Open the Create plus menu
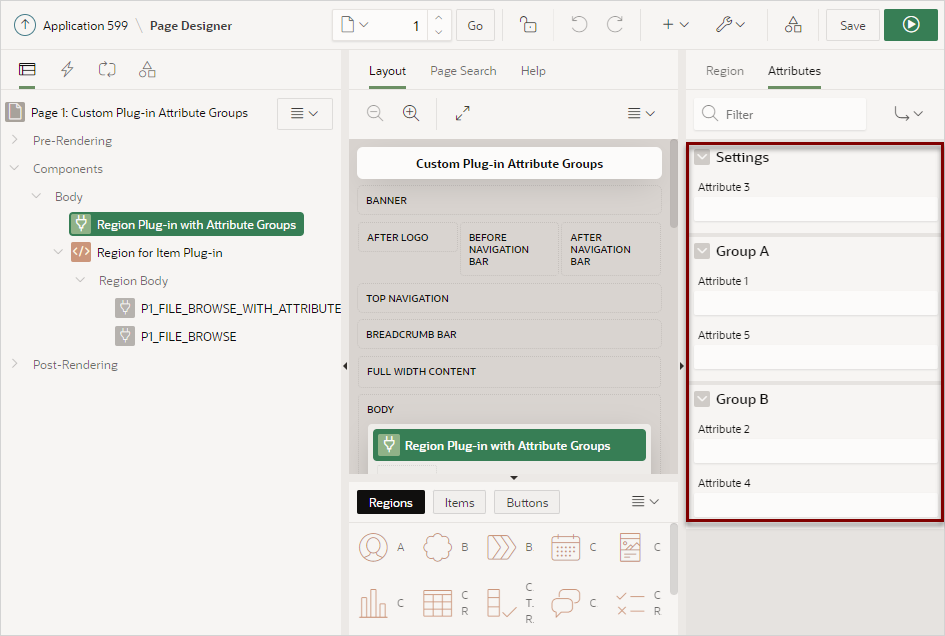945x636 pixels. pos(675,25)
